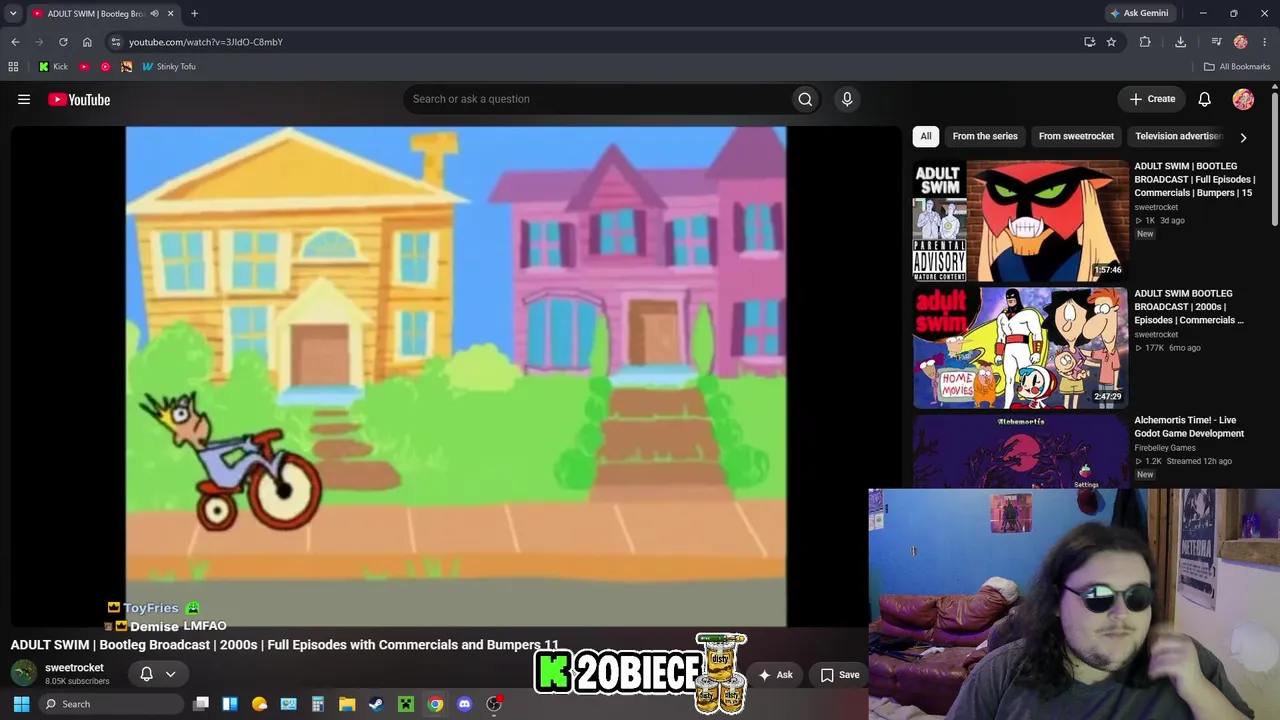Open File Explorer from the taskbar
Image resolution: width=1280 pixels, height=720 pixels.
pos(347,704)
